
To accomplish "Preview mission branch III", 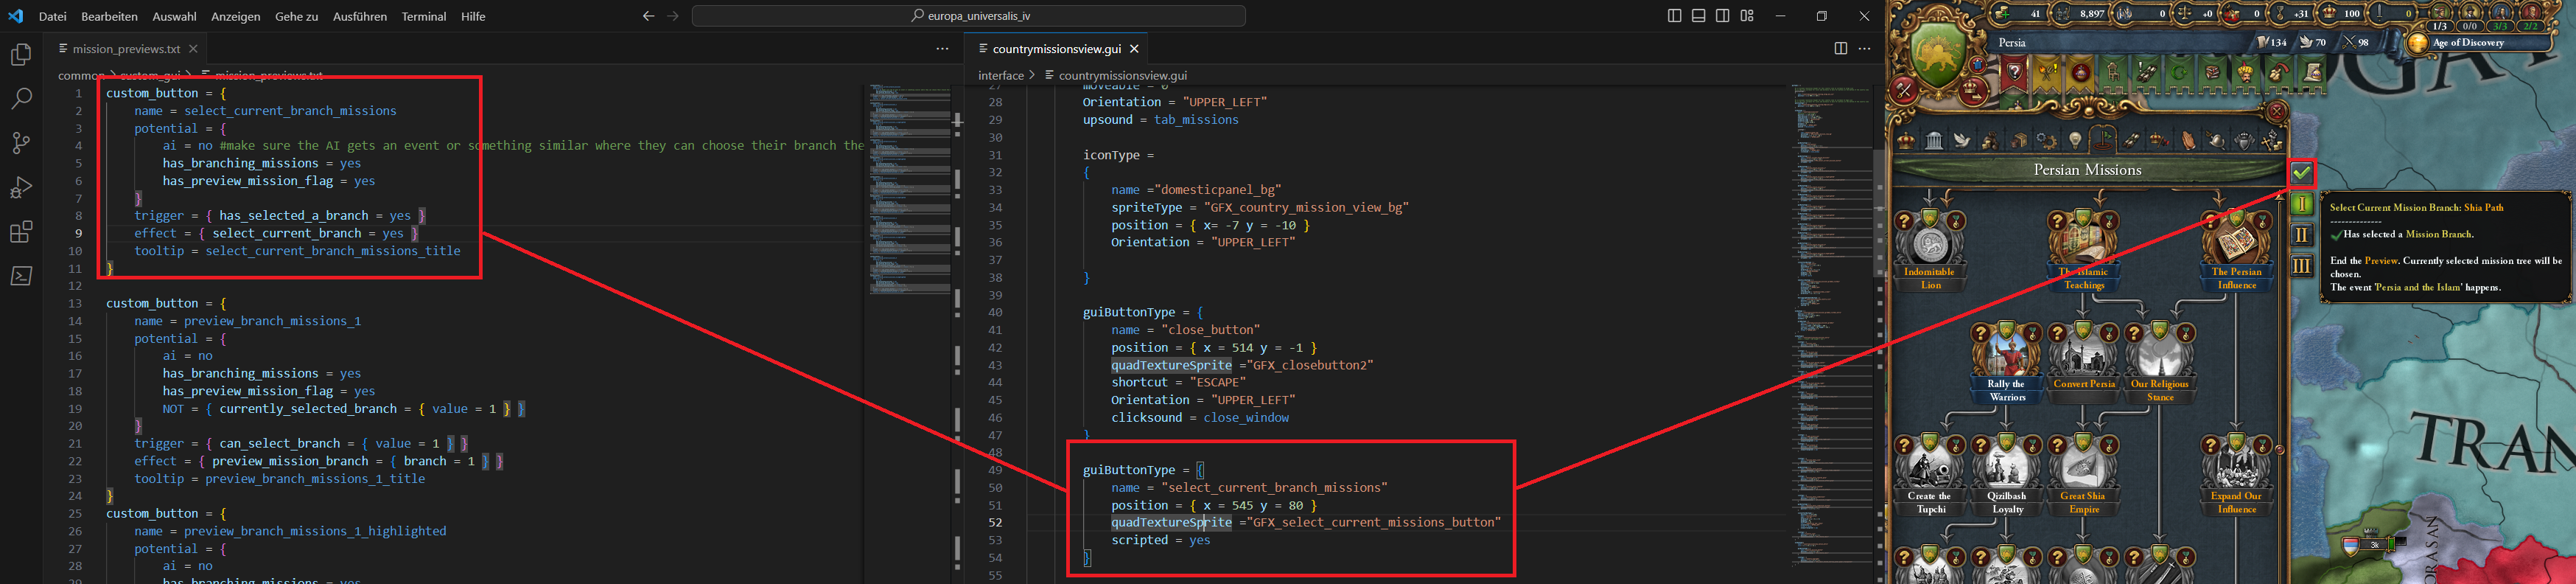I will point(2302,266).
